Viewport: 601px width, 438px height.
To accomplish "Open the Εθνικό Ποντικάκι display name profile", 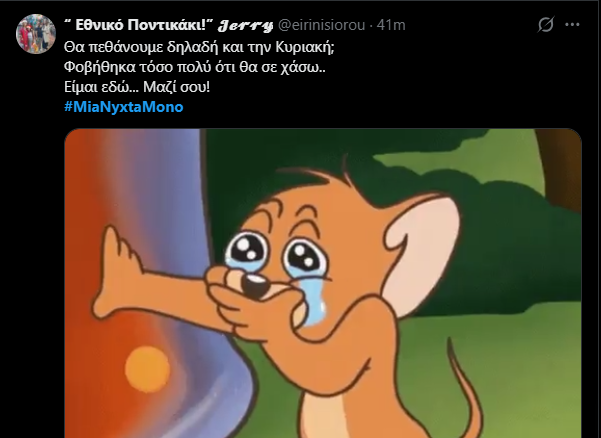I will (x=139, y=25).
